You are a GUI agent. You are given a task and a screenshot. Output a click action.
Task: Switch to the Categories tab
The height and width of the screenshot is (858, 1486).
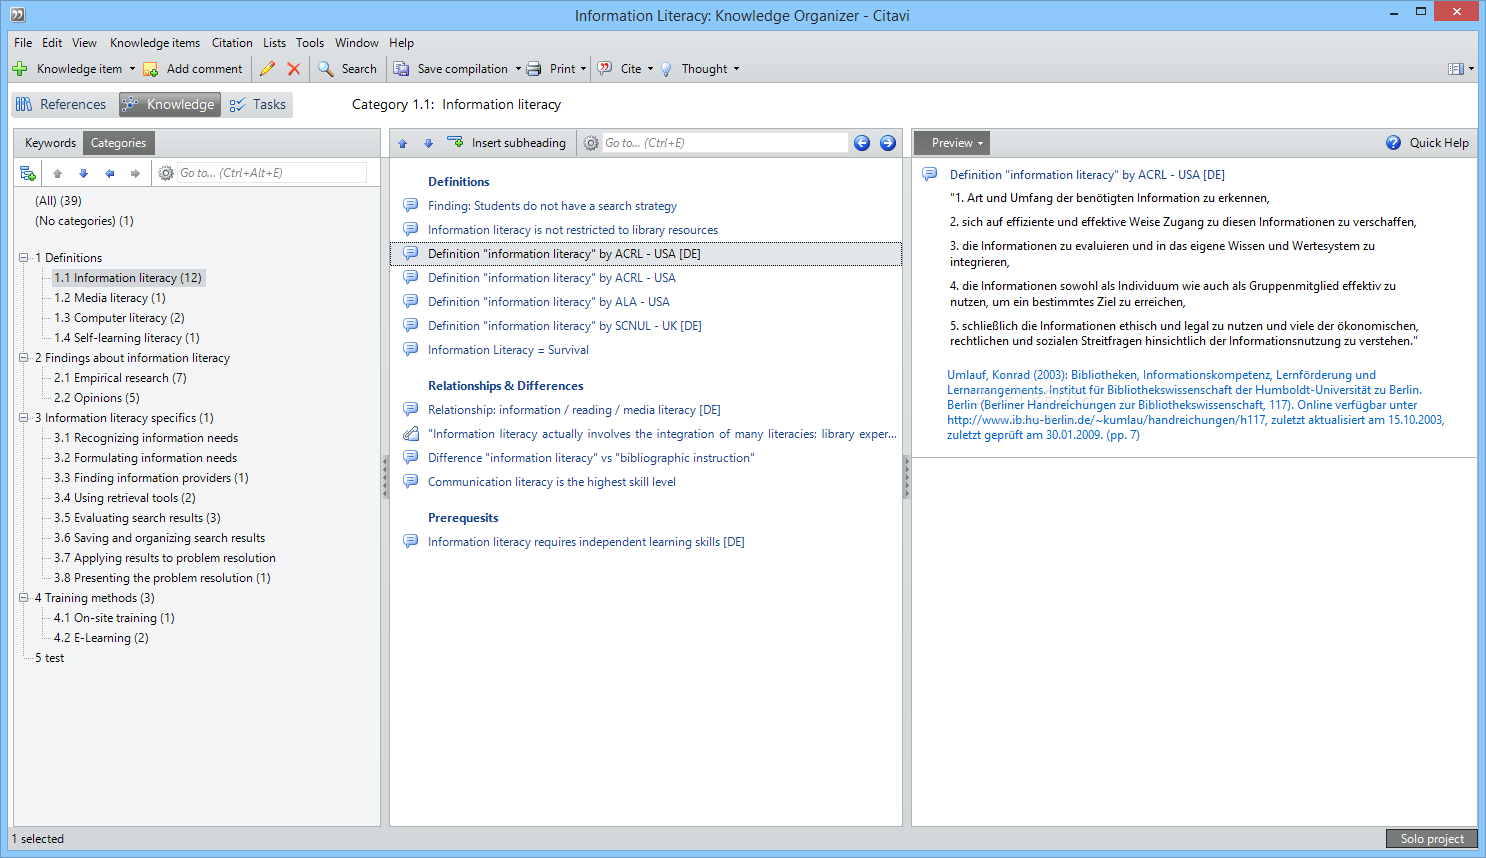118,143
